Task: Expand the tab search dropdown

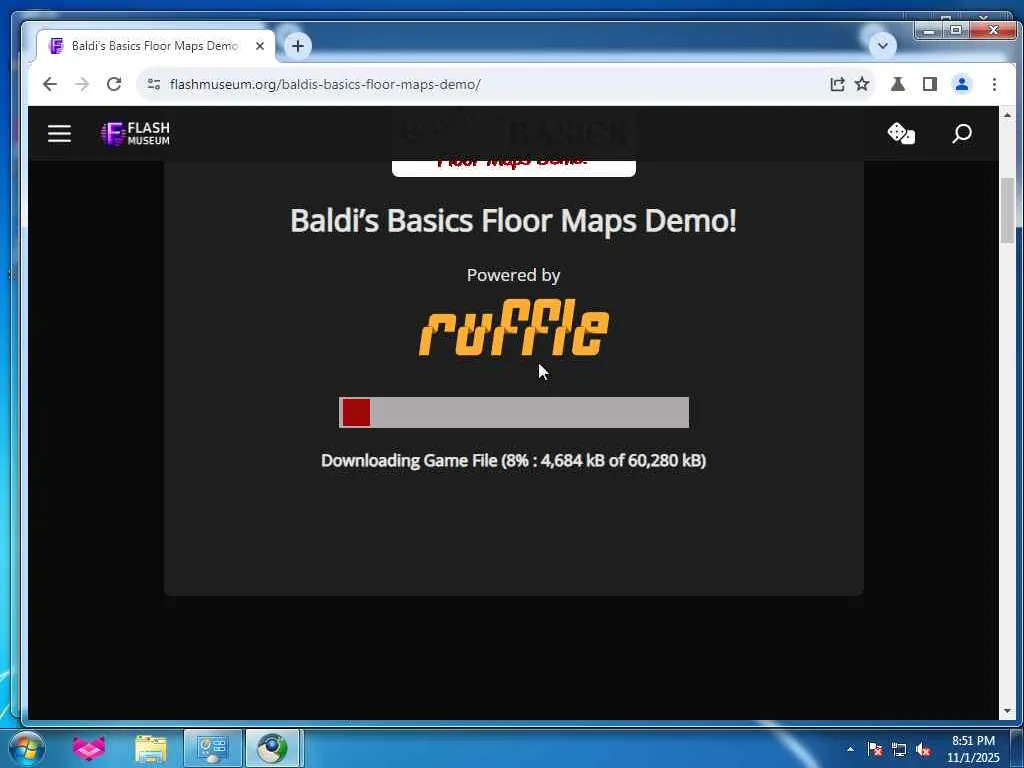Action: click(883, 46)
